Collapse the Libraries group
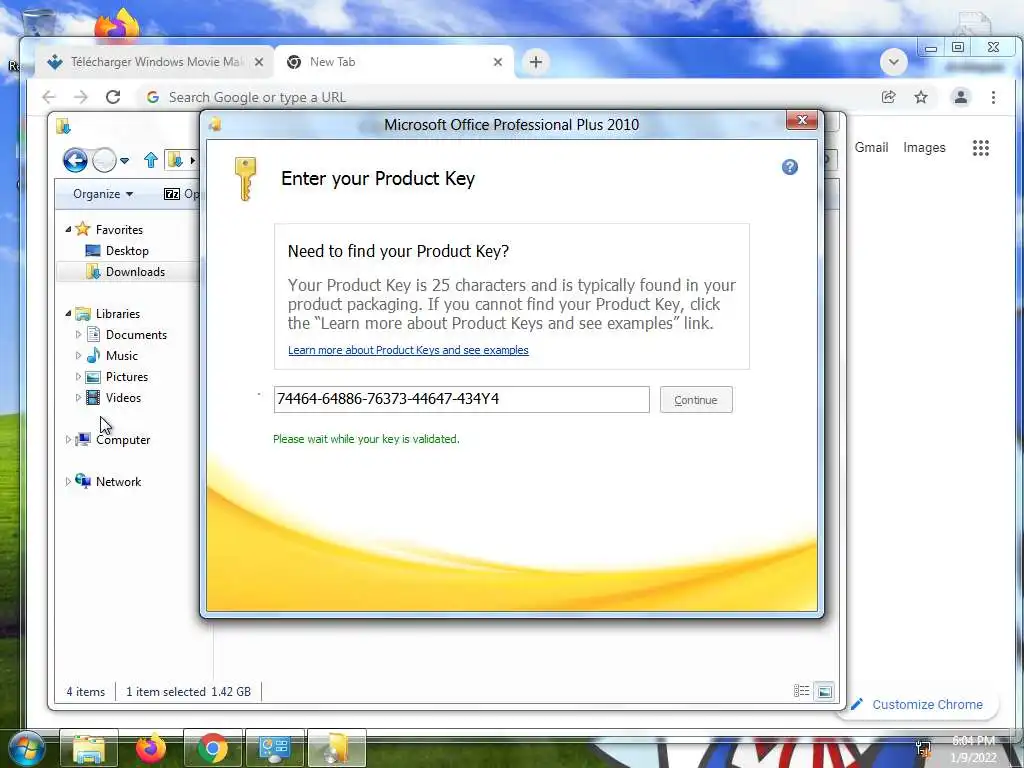The image size is (1024, 768). 68,313
